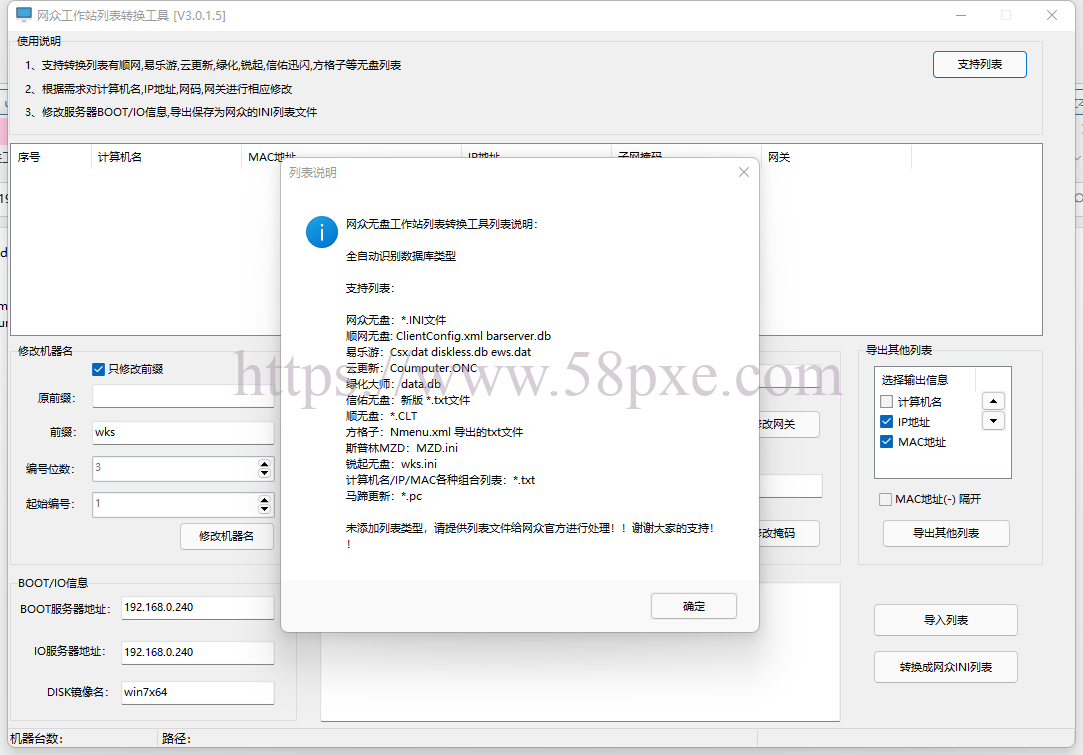
Task: Open the 支持列表 button
Action: coord(979,64)
